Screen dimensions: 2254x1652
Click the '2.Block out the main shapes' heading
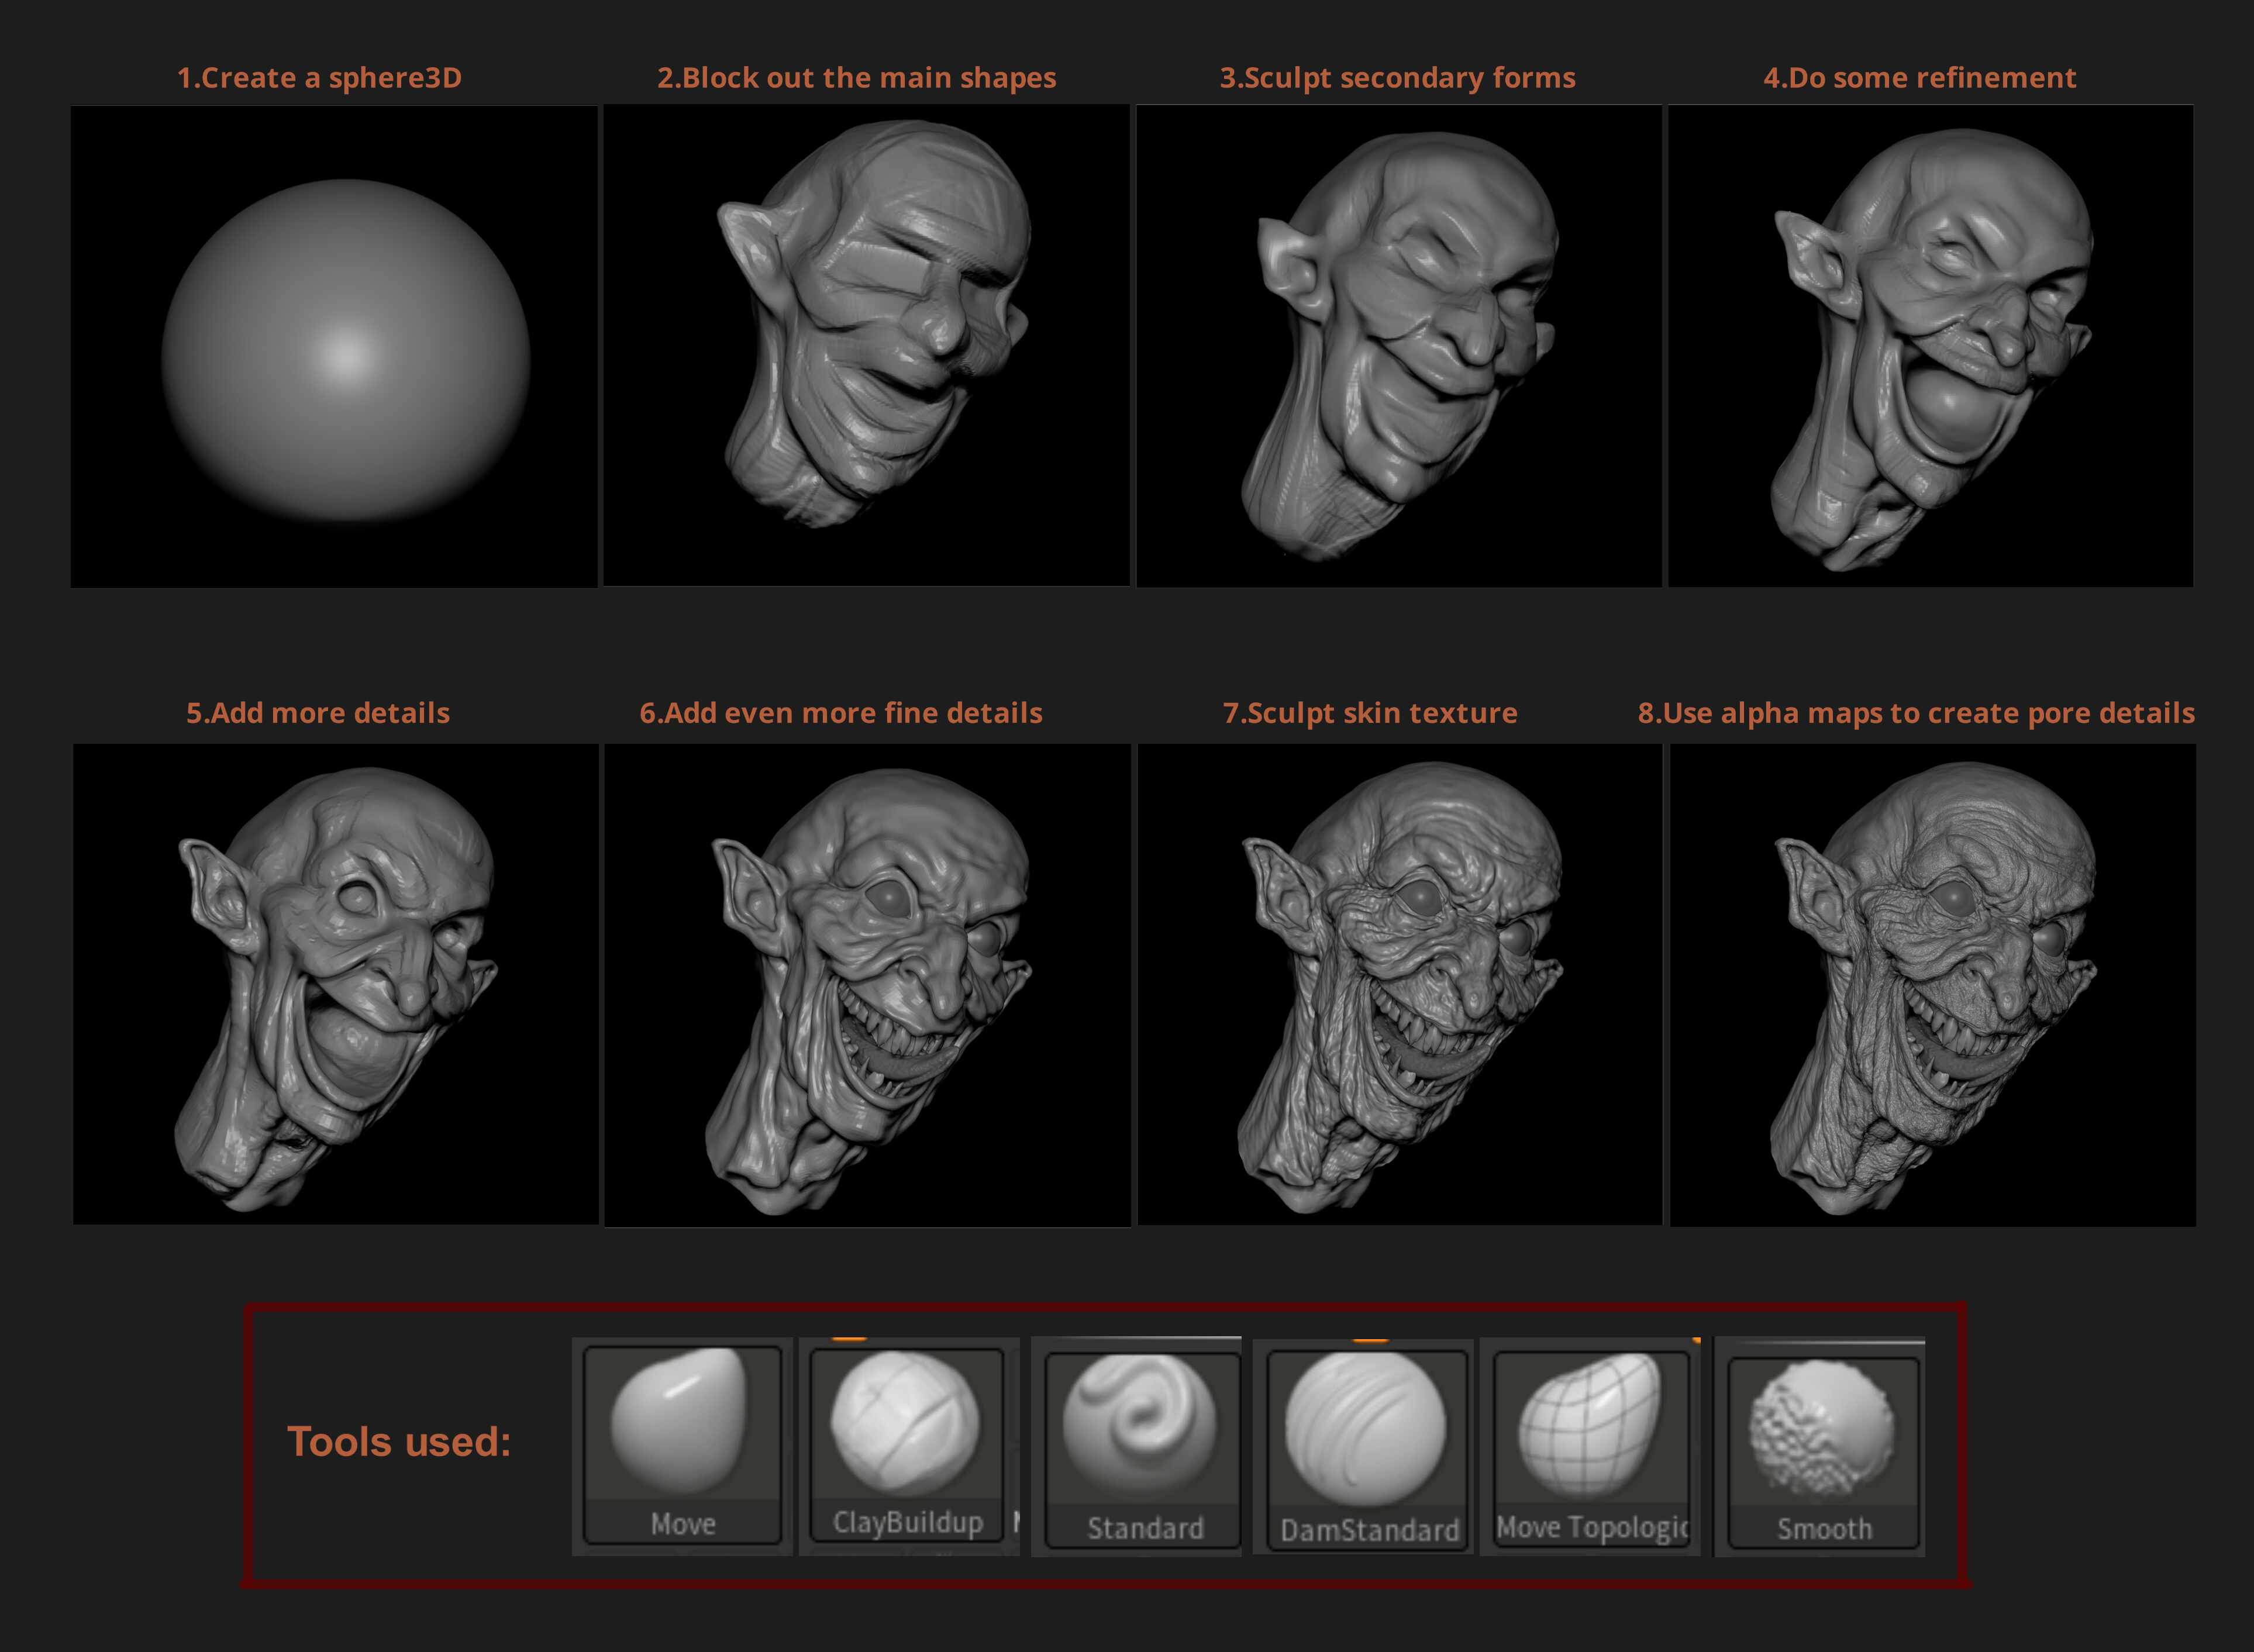(856, 78)
